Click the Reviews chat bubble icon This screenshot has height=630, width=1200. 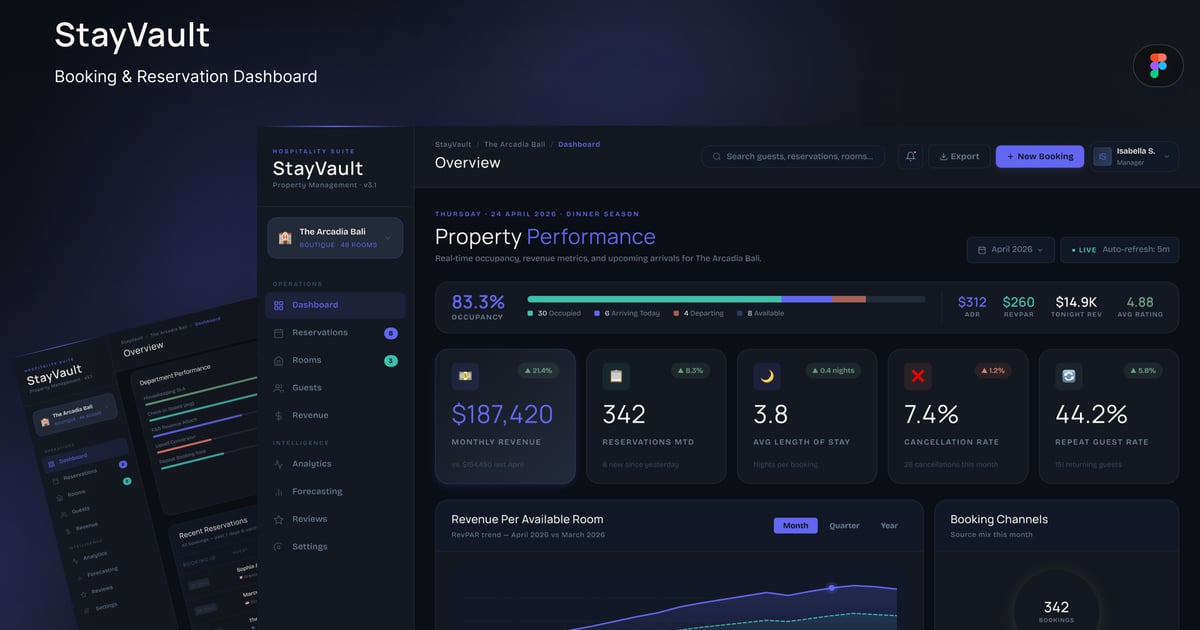point(279,519)
